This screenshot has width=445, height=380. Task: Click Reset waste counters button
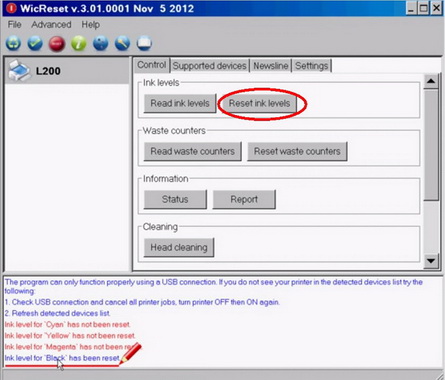(297, 151)
